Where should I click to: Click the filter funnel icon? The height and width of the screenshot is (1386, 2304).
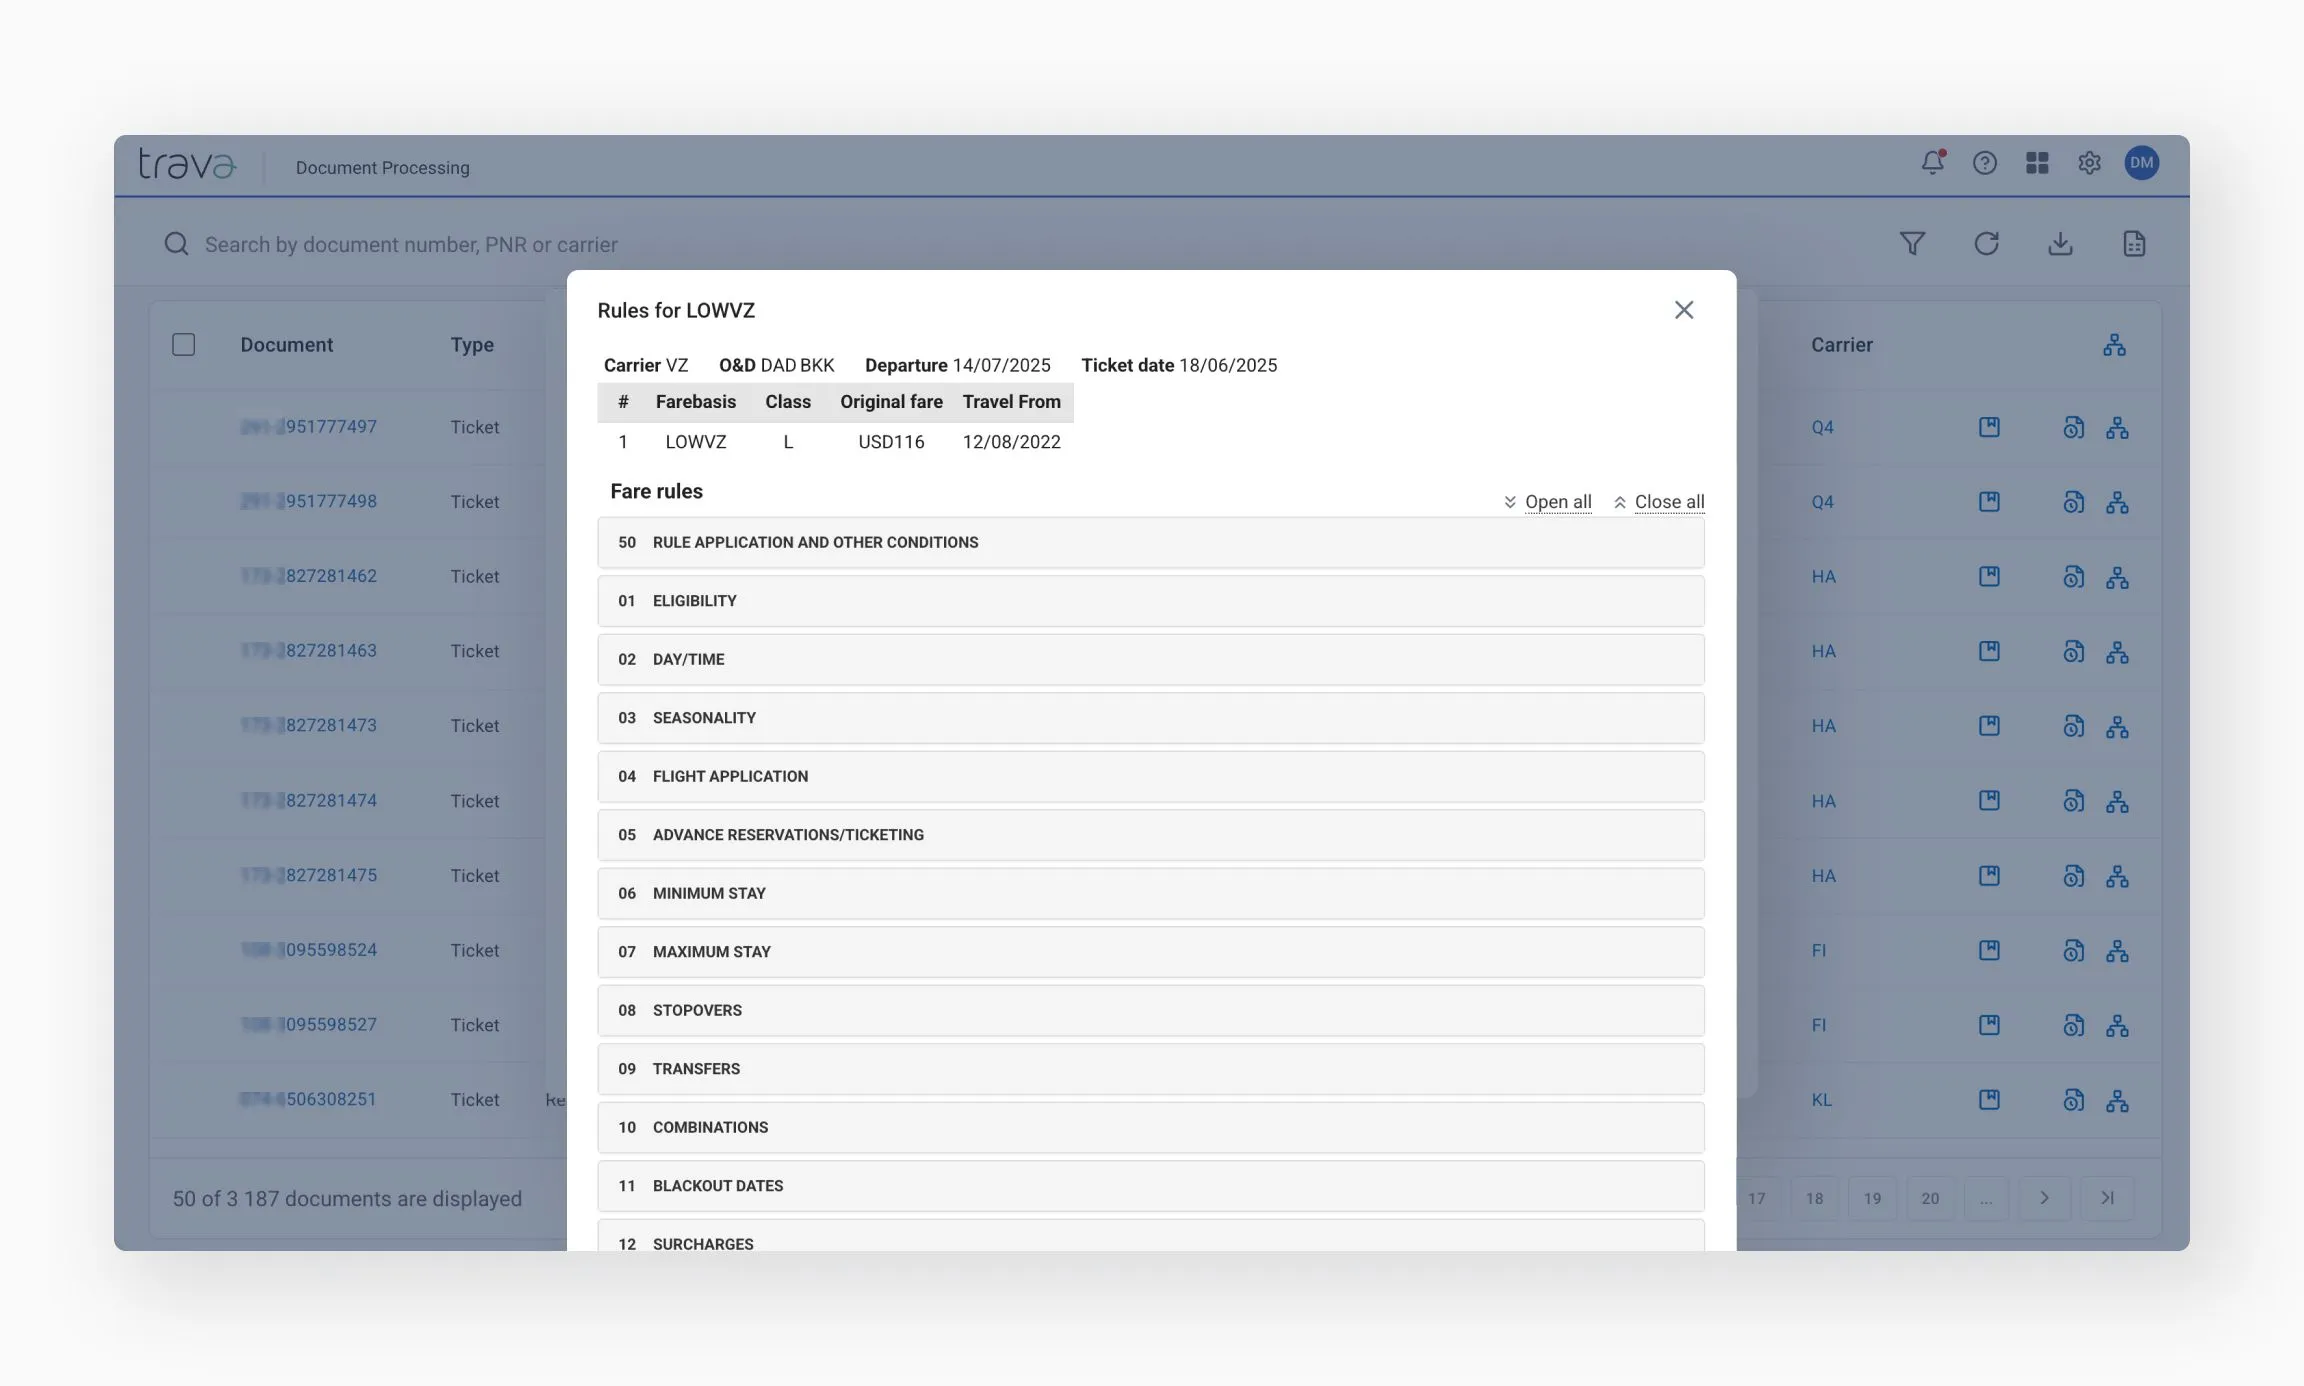tap(1912, 244)
